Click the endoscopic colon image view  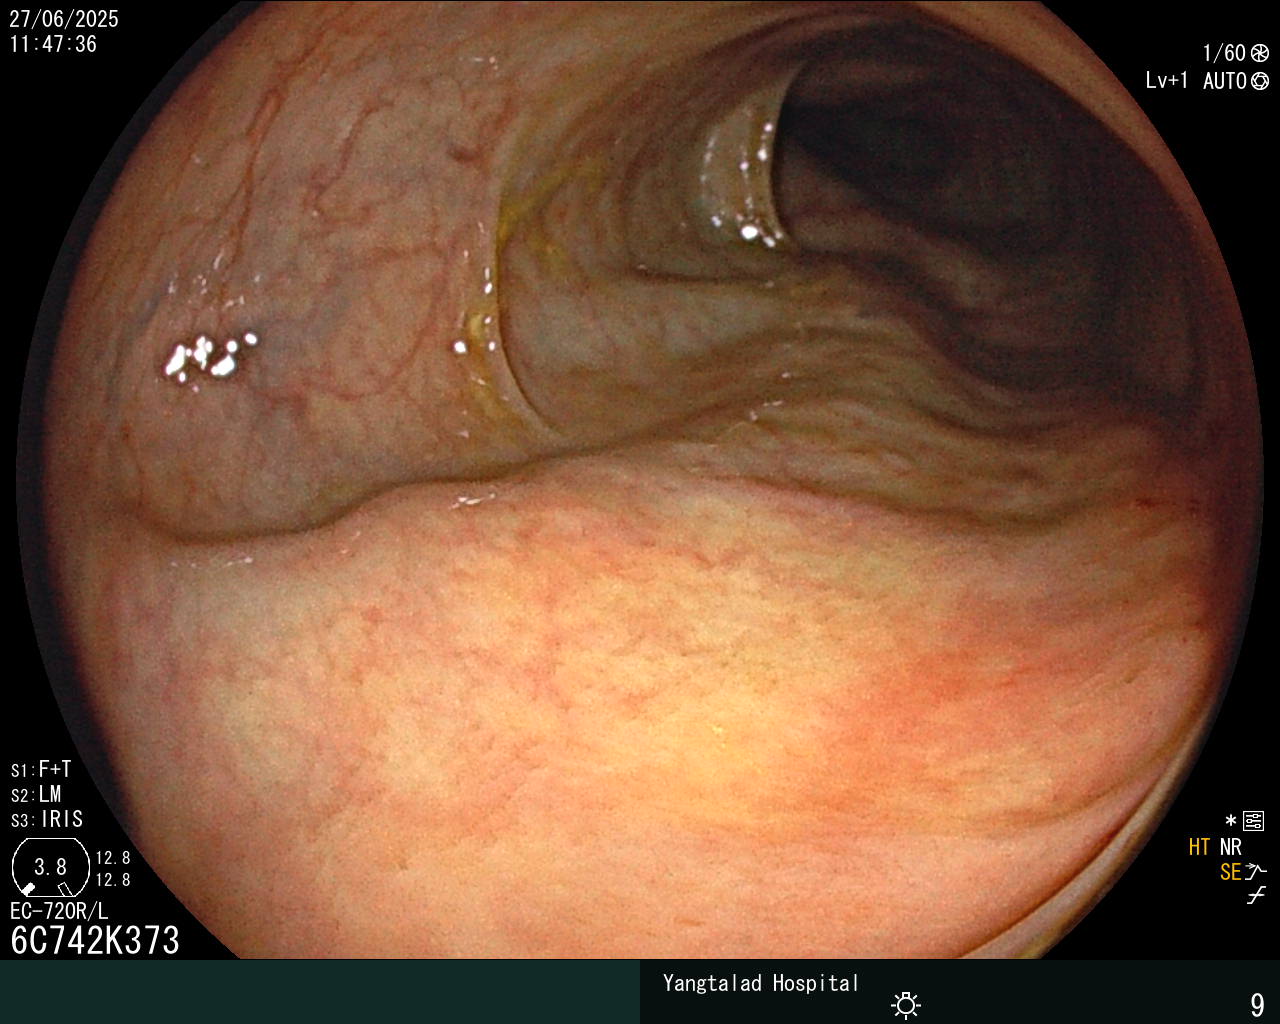coord(640,480)
